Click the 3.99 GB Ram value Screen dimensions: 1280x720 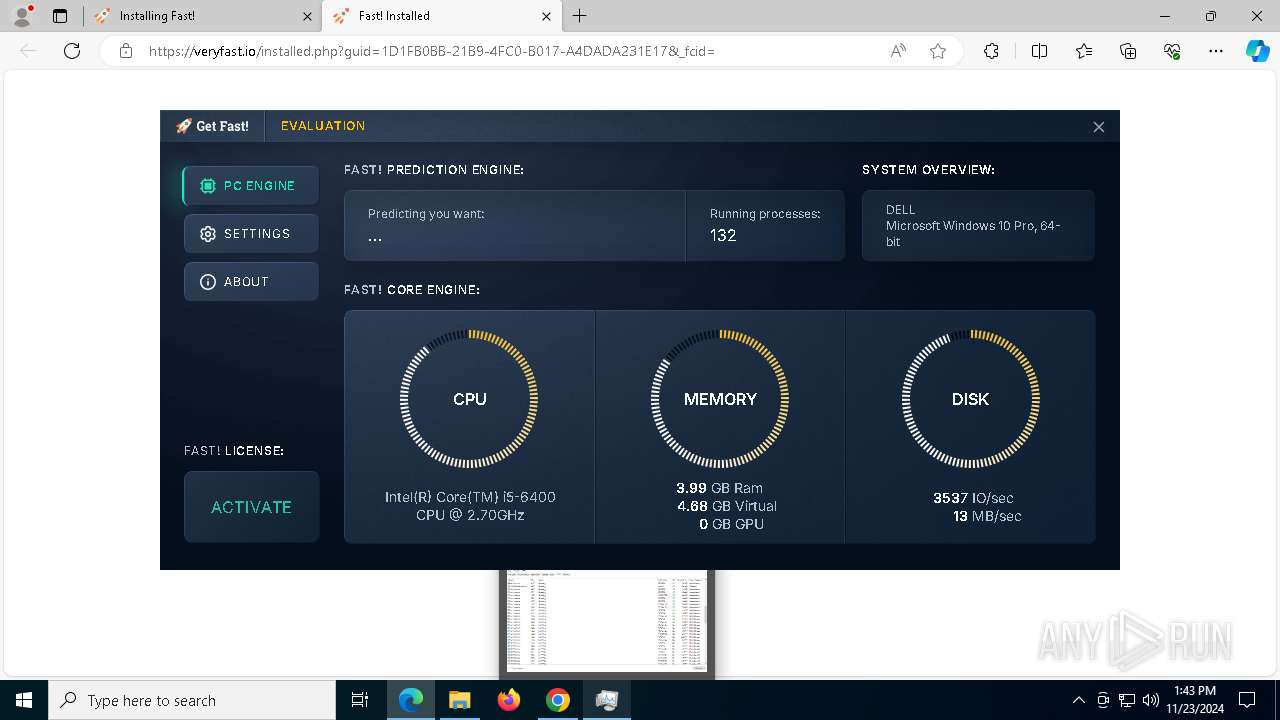pyautogui.click(x=719, y=488)
